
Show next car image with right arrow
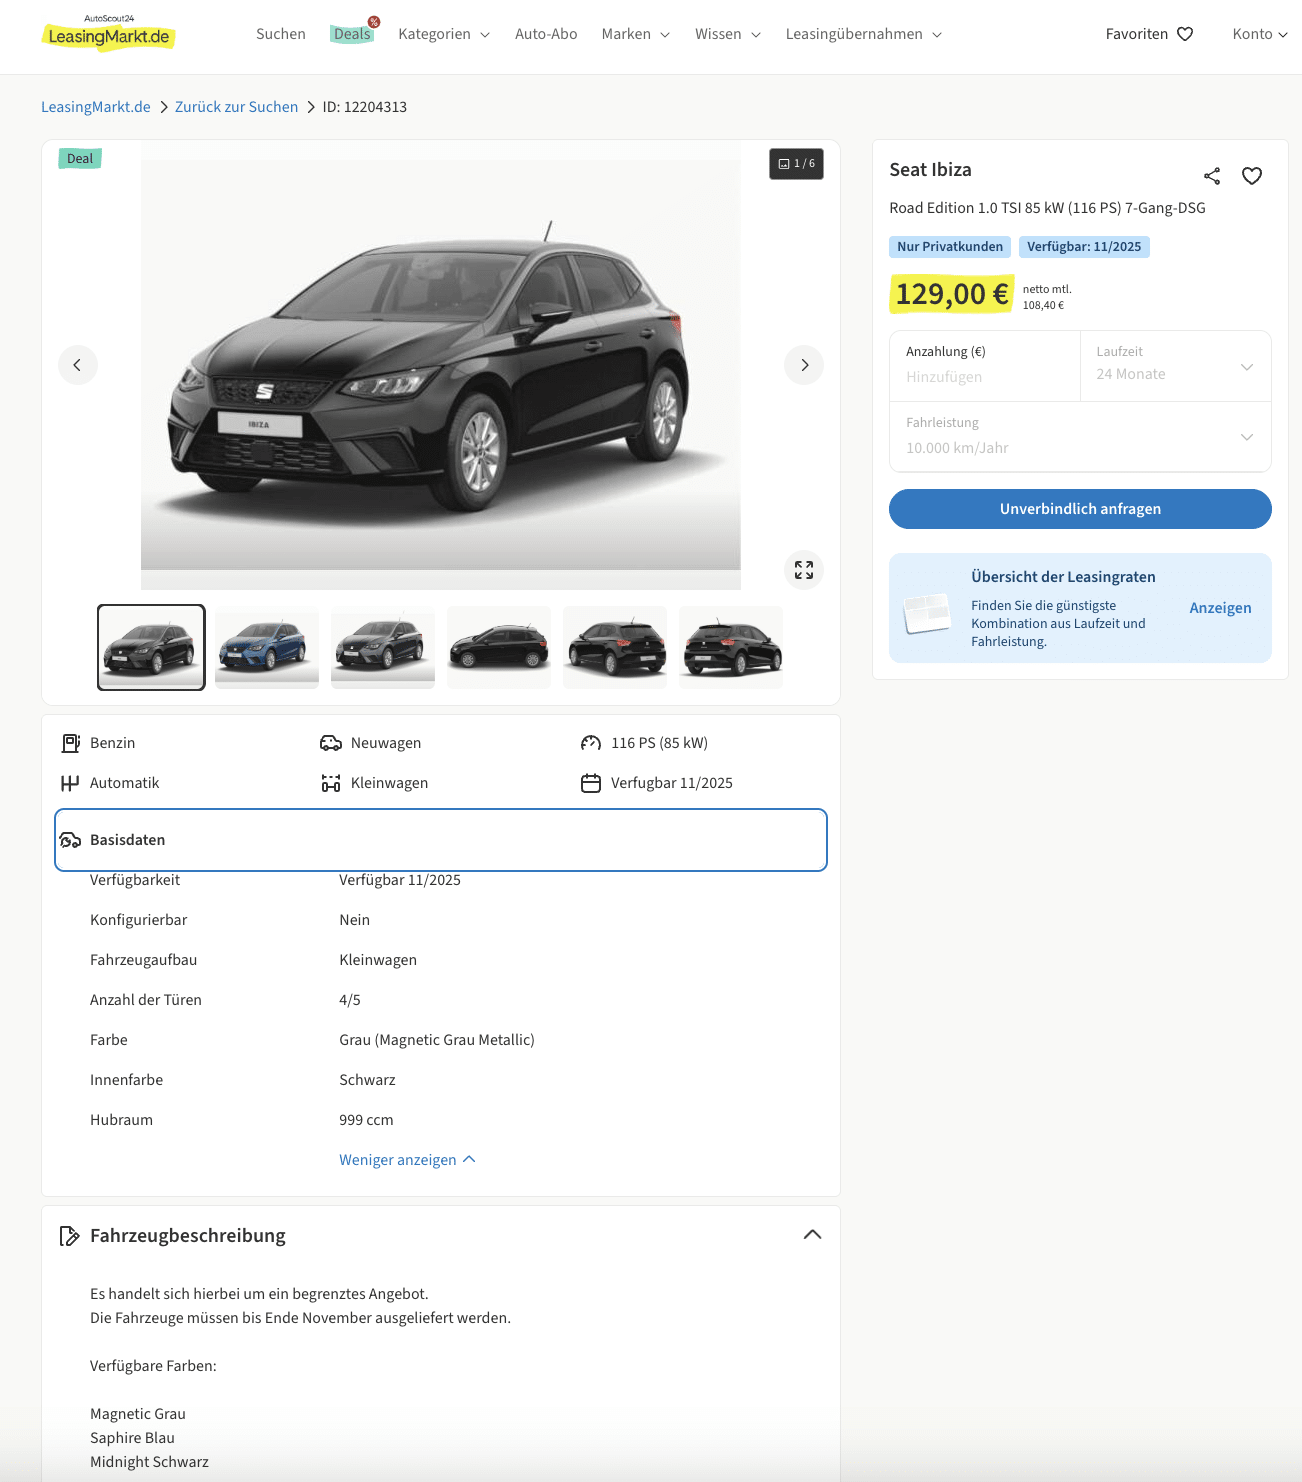(x=804, y=365)
